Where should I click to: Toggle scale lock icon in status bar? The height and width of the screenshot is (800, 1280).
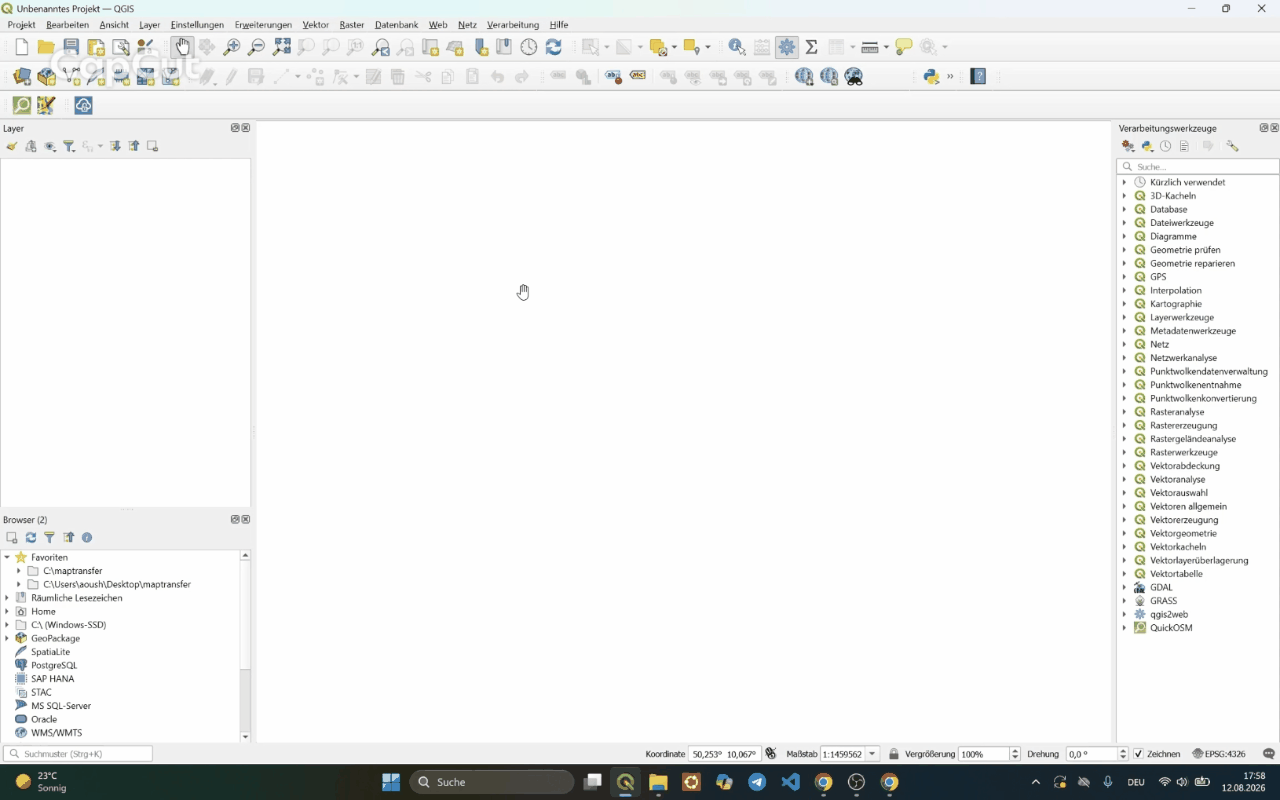(894, 754)
